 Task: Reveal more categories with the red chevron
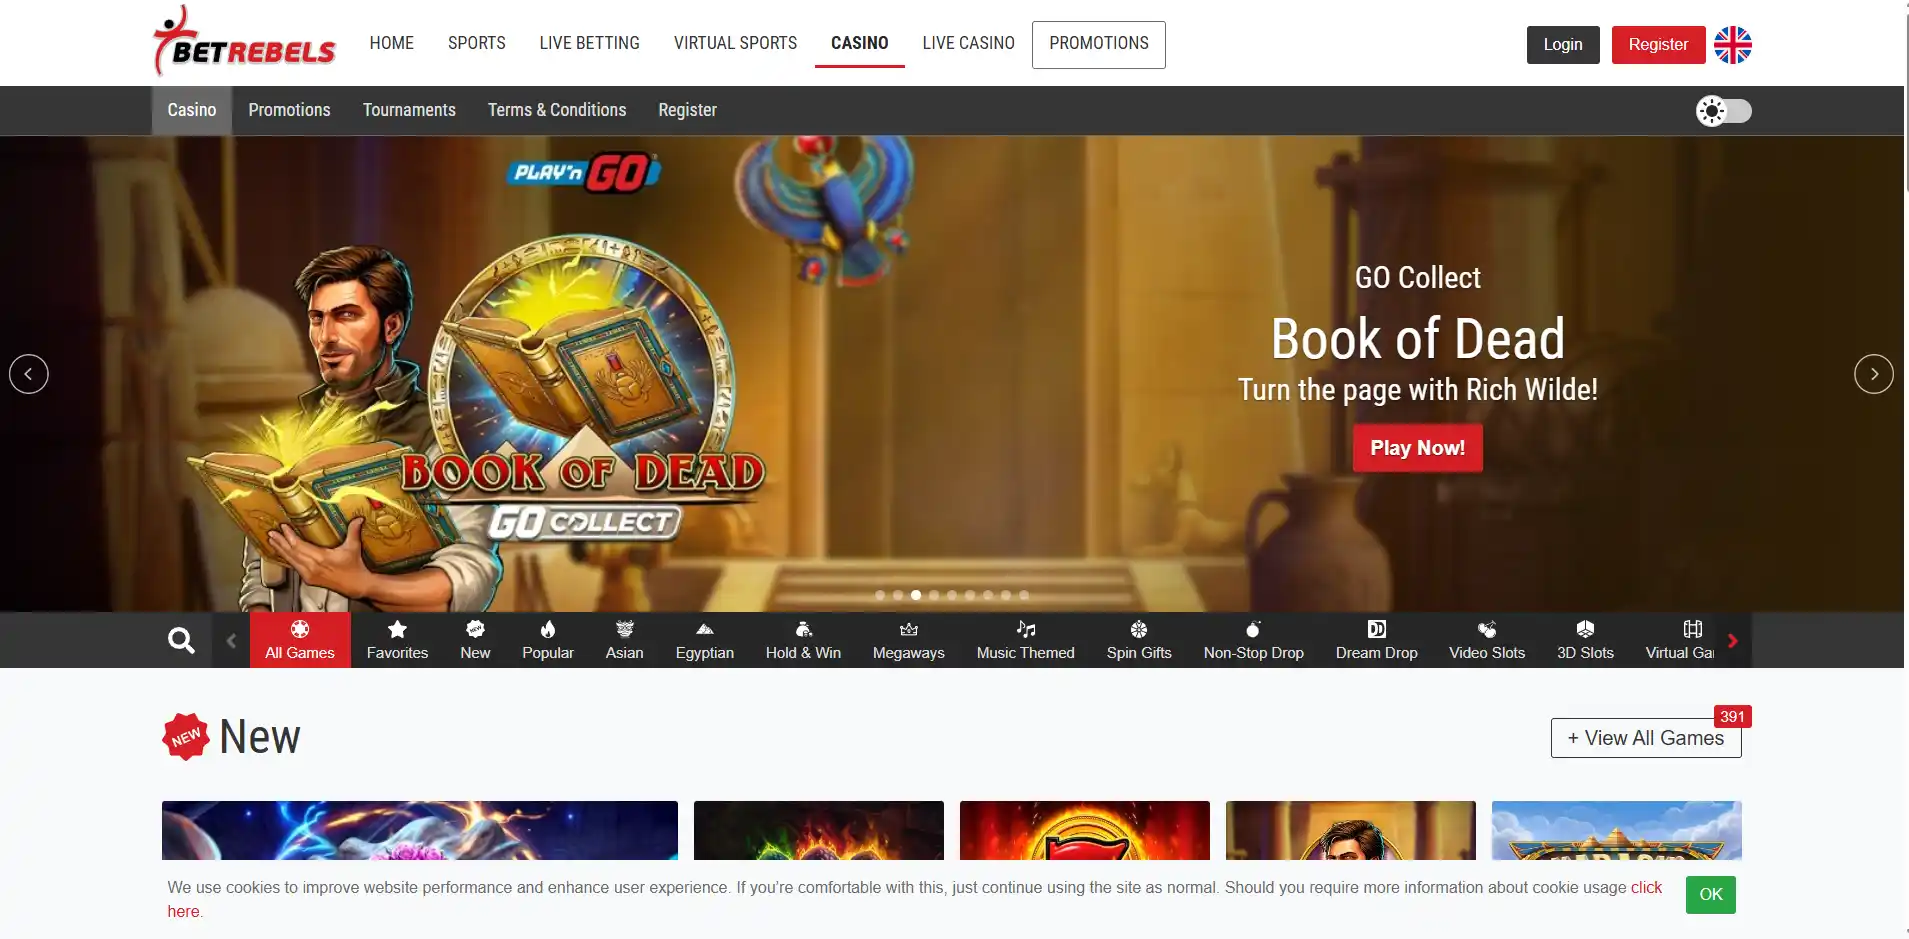pos(1733,640)
